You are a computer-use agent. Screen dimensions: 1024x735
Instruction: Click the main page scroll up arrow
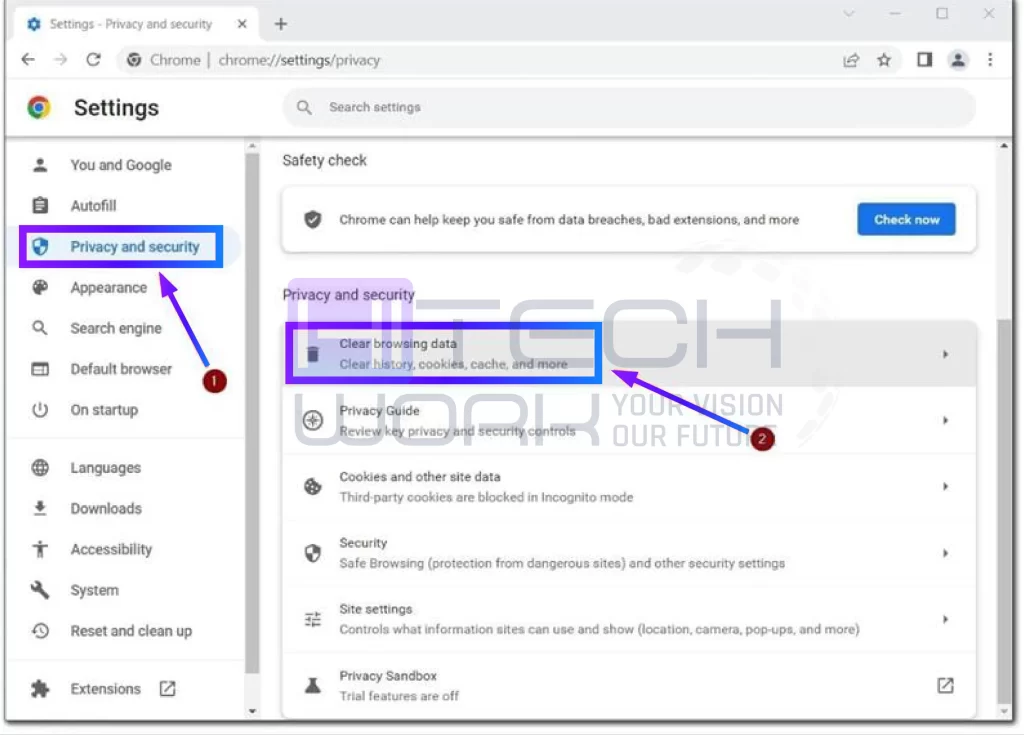[x=1004, y=146]
